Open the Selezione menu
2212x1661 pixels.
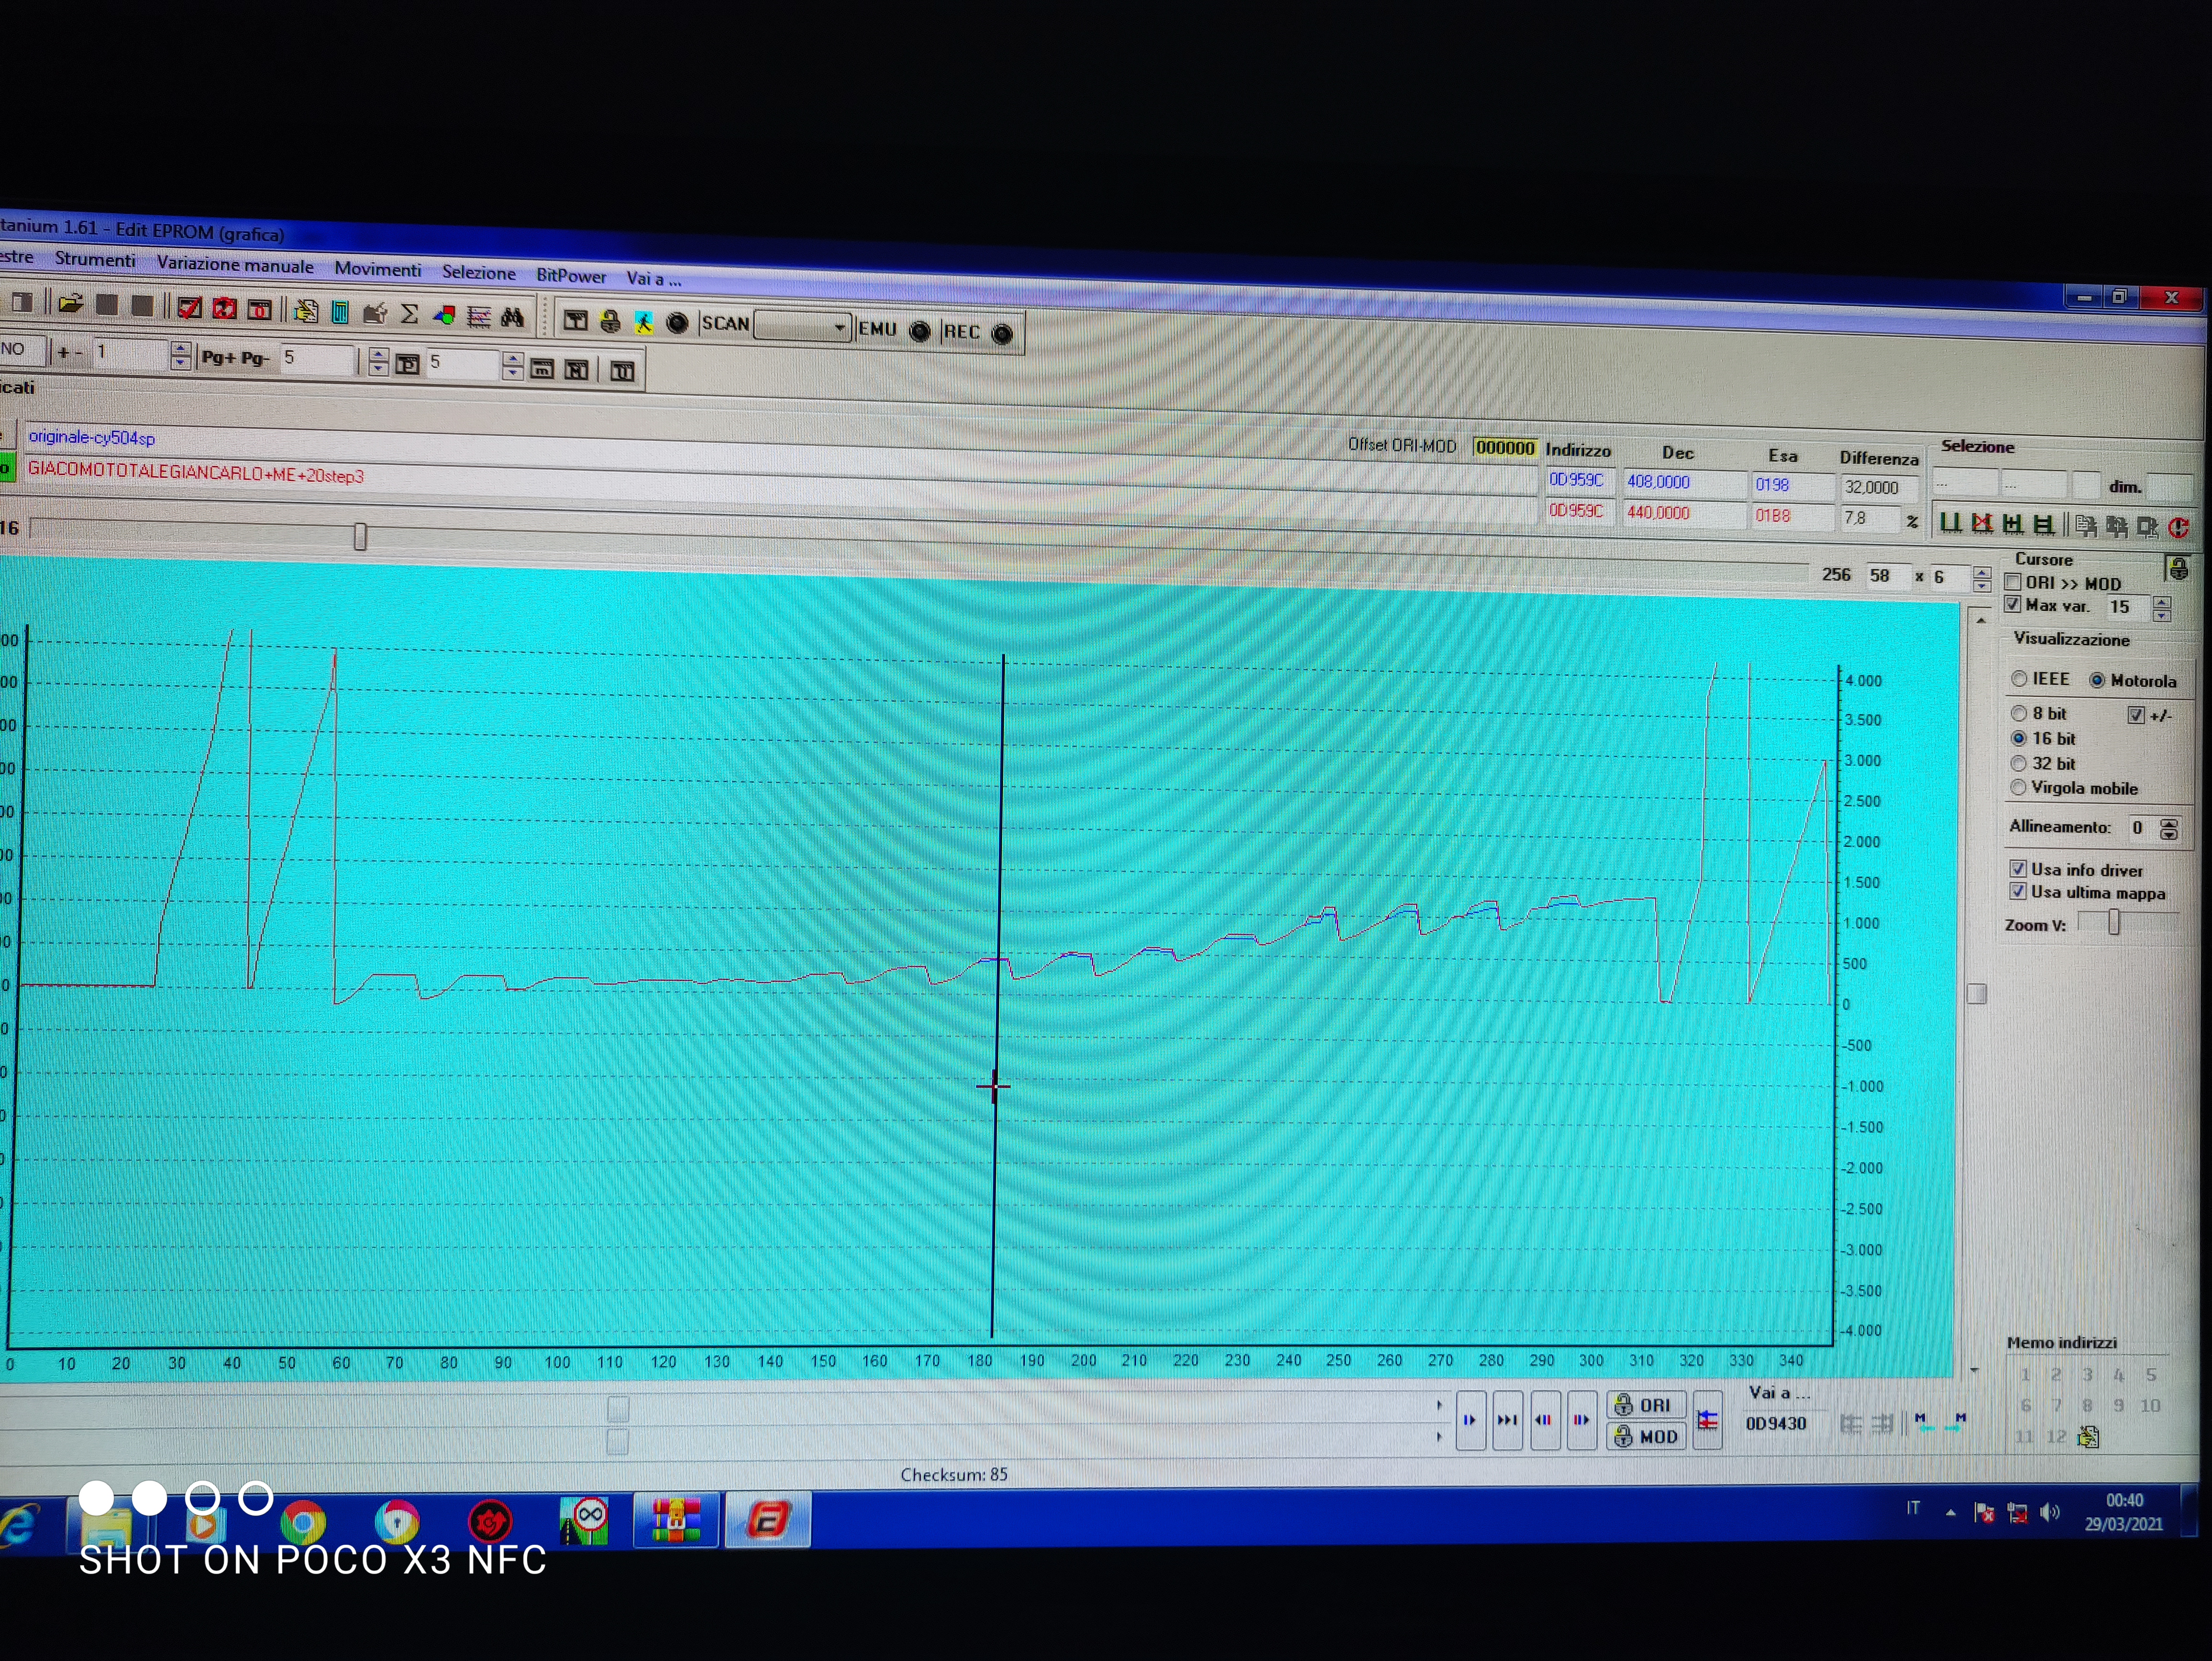coord(479,272)
